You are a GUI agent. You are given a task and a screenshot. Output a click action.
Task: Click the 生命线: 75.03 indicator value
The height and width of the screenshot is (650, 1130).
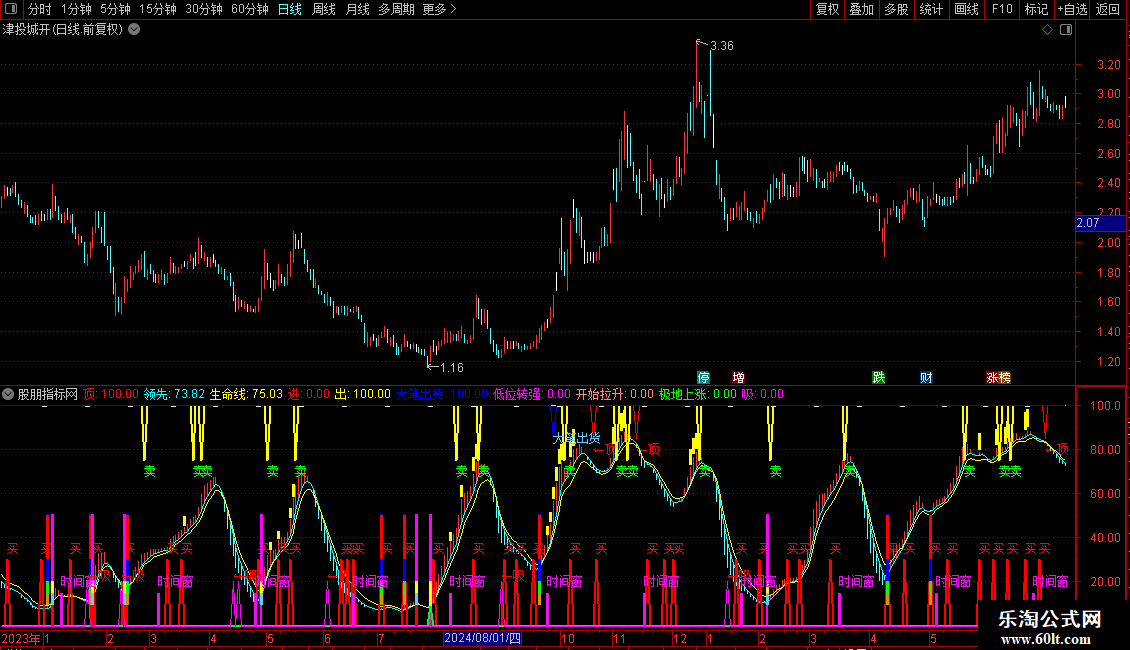tap(246, 394)
